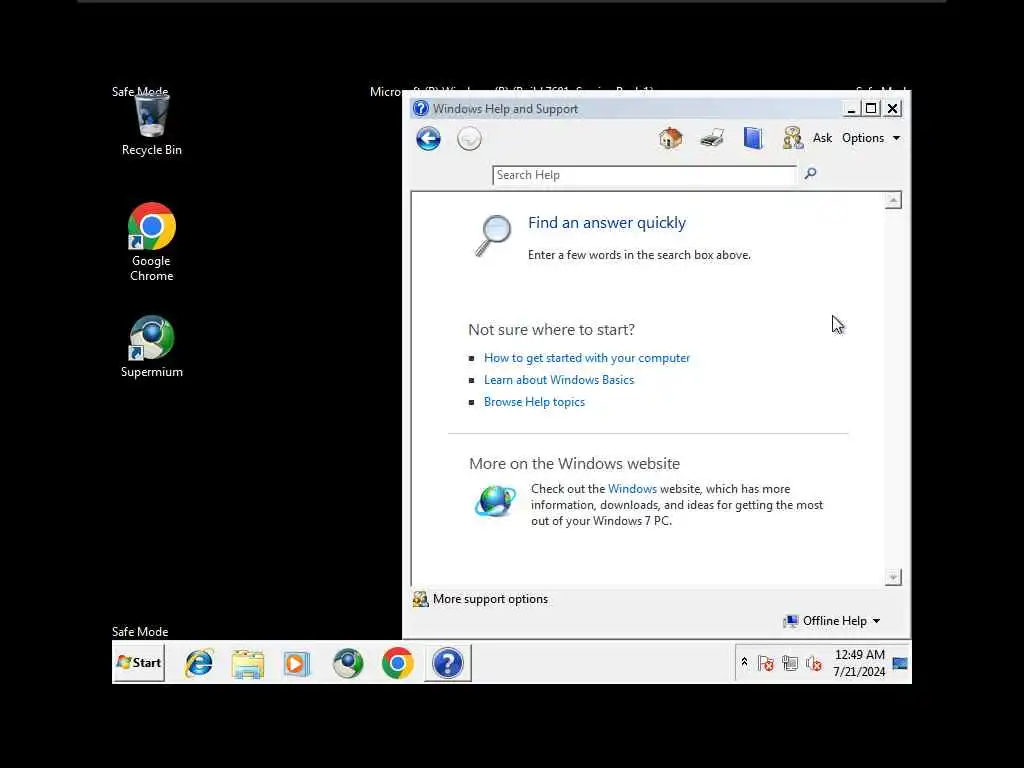Viewport: 1024px width, 768px height.
Task: Expand the Offline Help dropdown
Action: coord(832,621)
